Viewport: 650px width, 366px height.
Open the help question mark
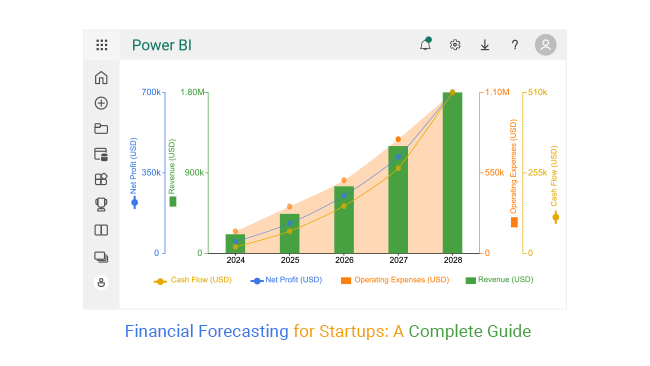[514, 45]
